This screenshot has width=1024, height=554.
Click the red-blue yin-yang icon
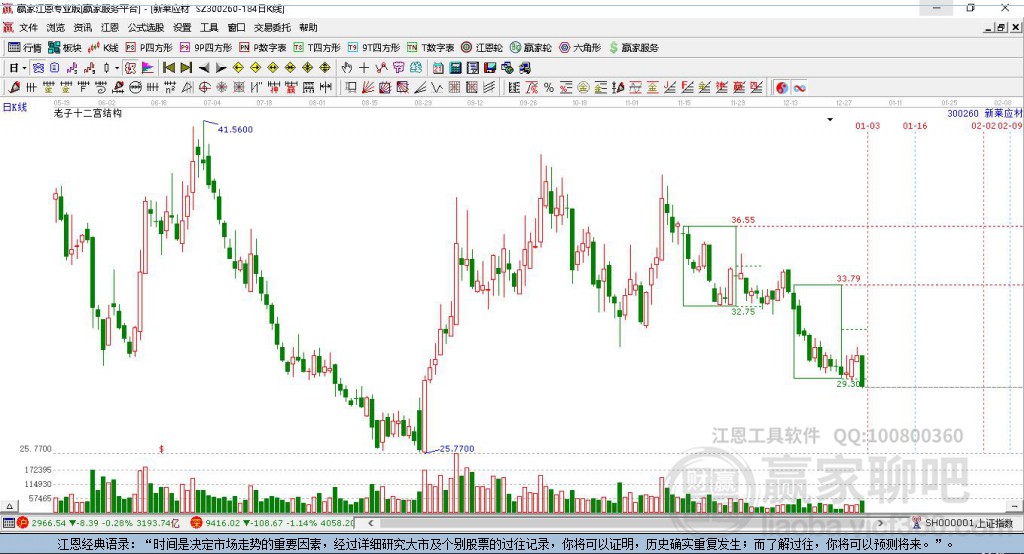point(782,88)
